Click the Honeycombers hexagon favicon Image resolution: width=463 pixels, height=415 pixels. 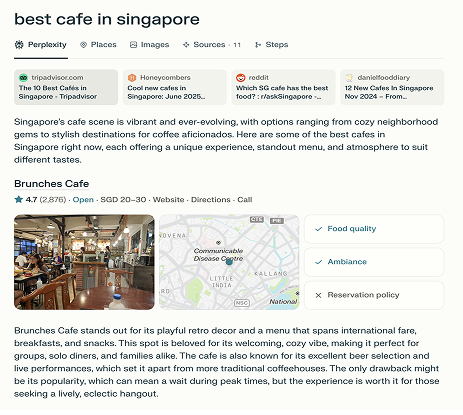[x=132, y=78]
